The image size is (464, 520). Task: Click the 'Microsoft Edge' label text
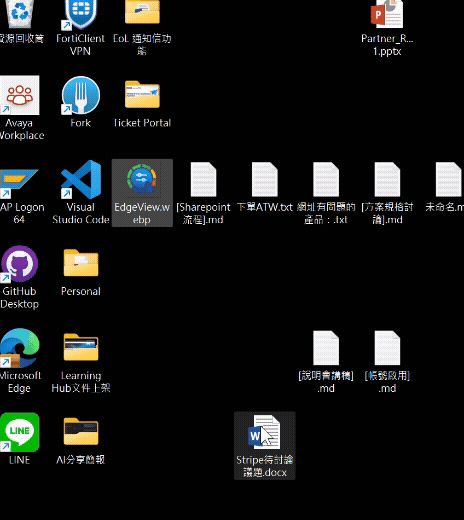(x=19, y=382)
